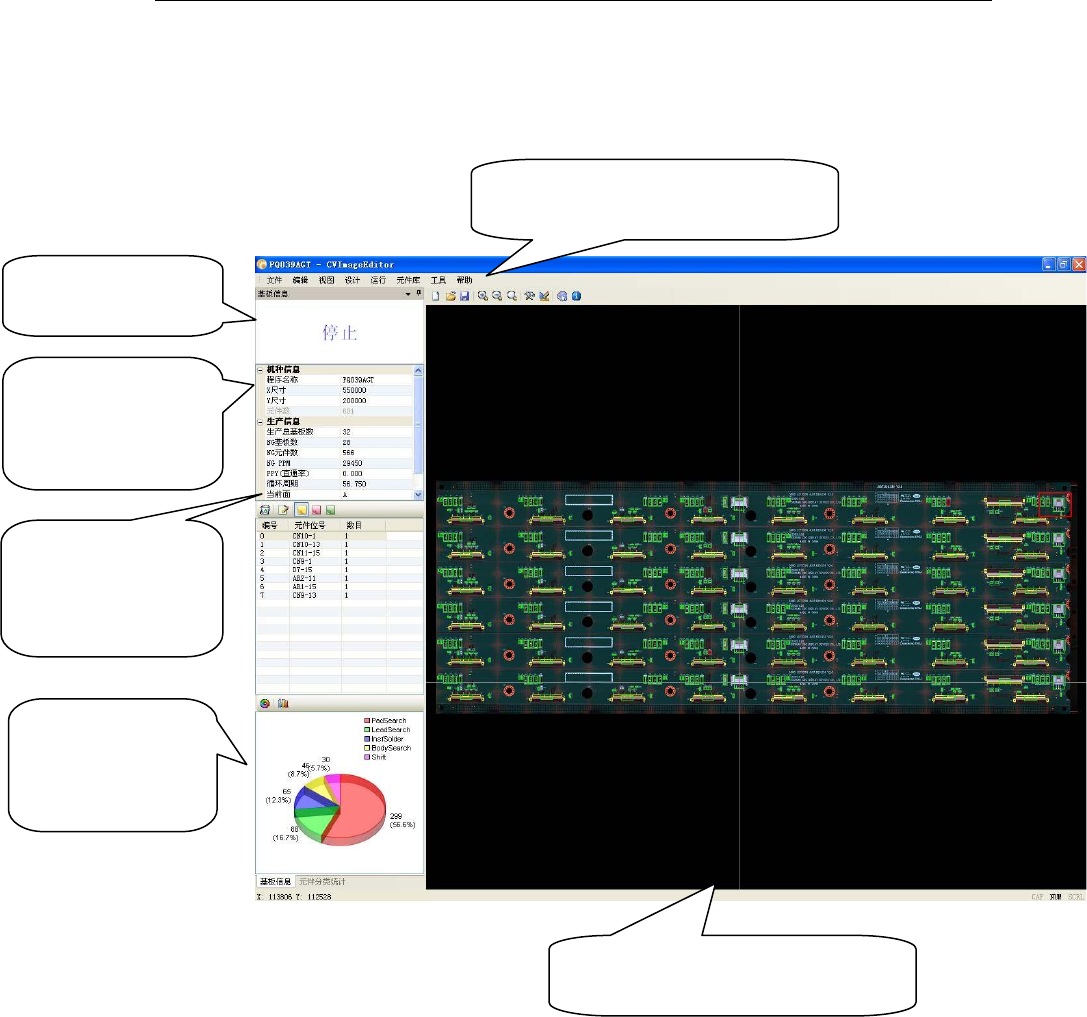1087x1017 pixels.
Task: Click the NG PPM value 29450
Action: pyautogui.click(x=352, y=463)
